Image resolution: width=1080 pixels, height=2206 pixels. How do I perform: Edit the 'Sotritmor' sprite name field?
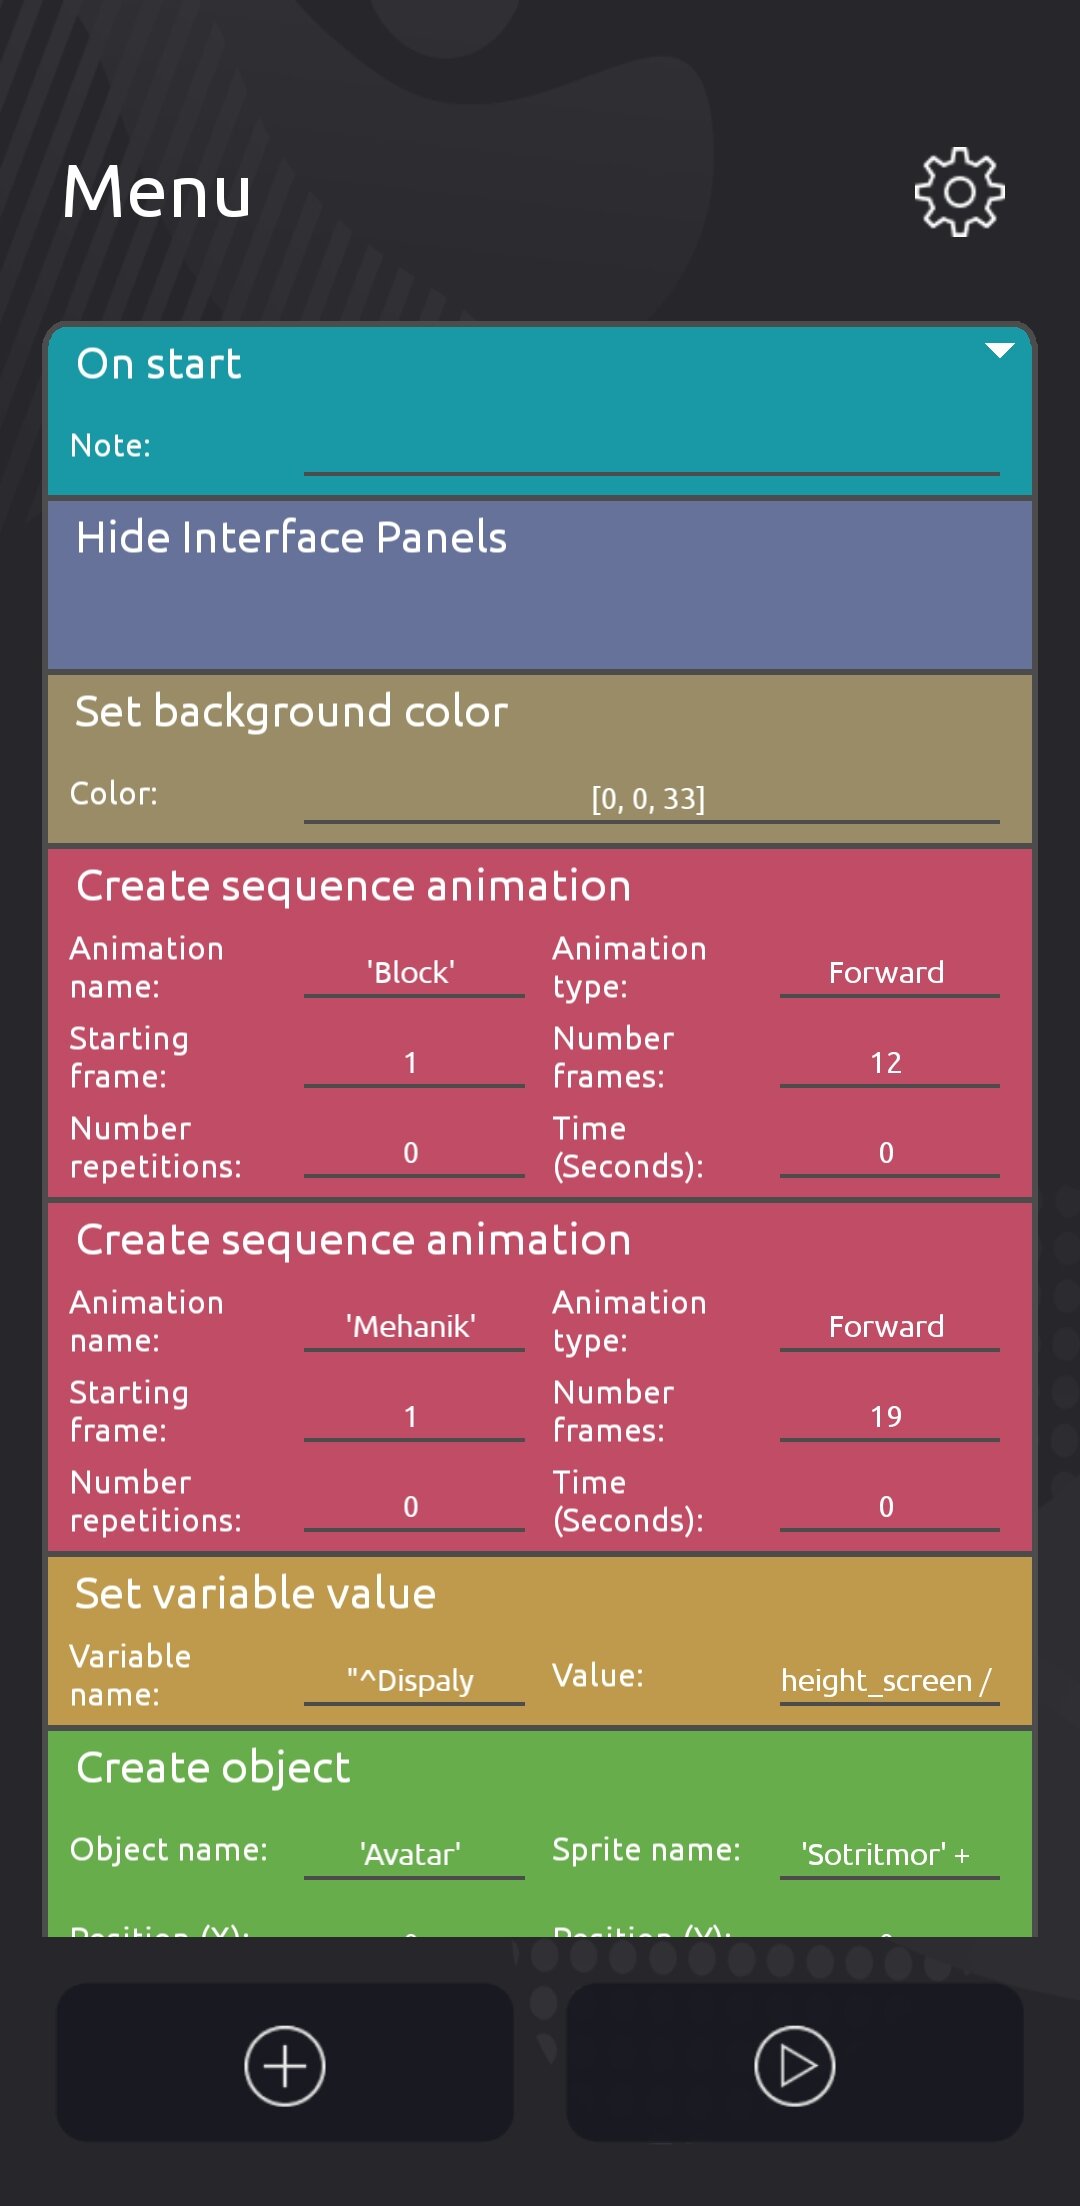(x=889, y=1854)
